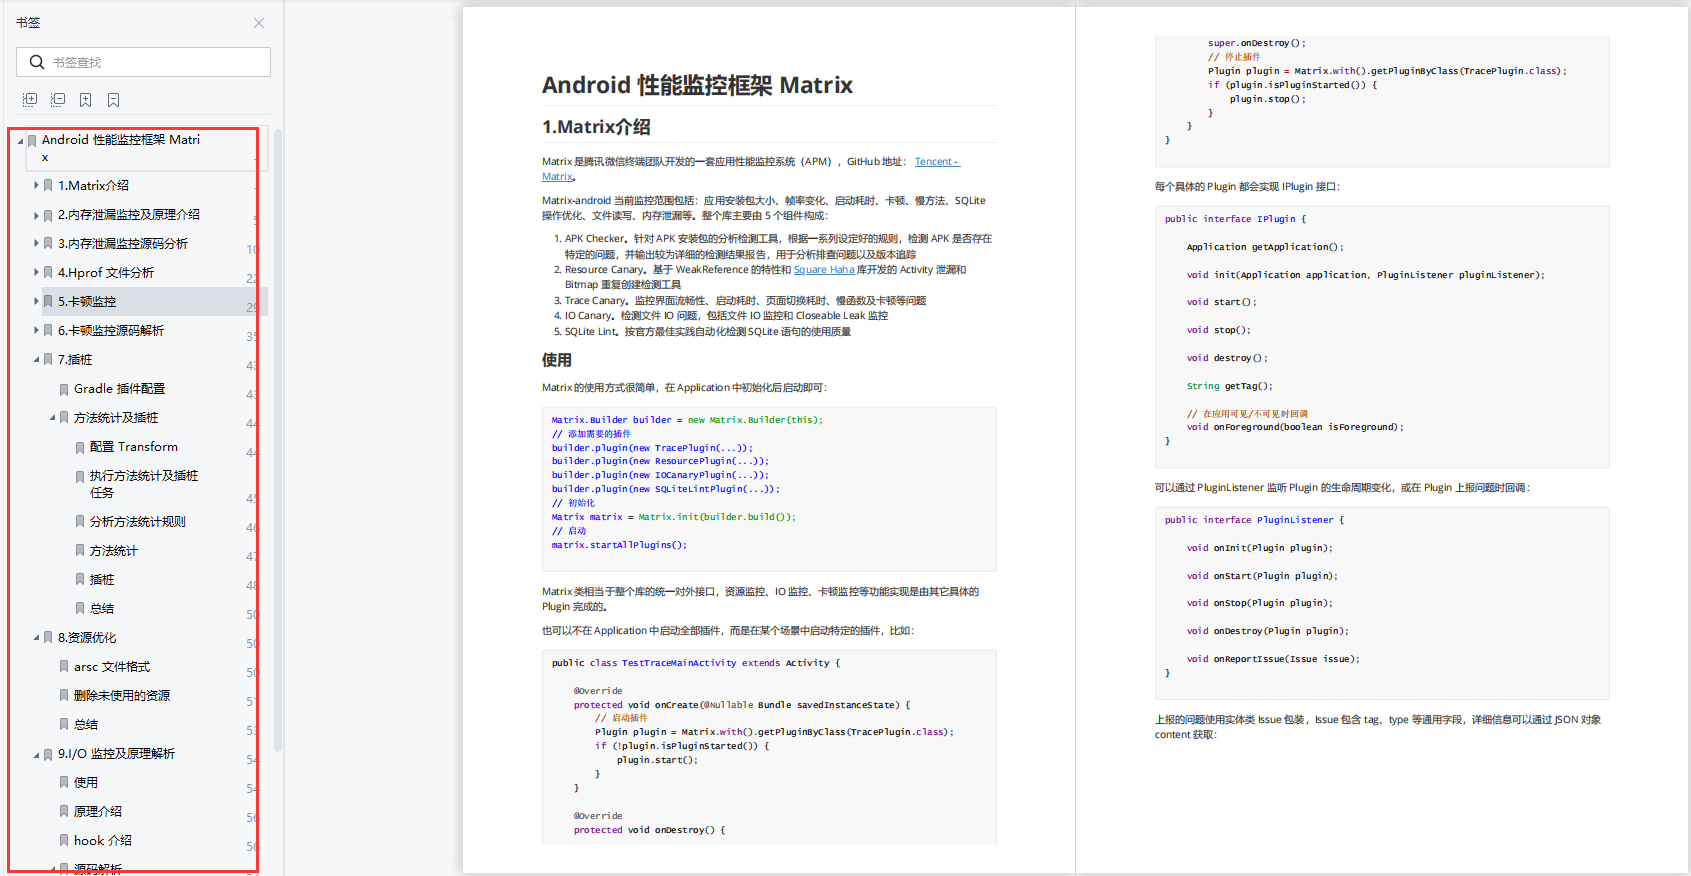This screenshot has width=1691, height=876.
Task: Go to bookmark 6.卡顿监控源码解析
Action: (x=111, y=330)
